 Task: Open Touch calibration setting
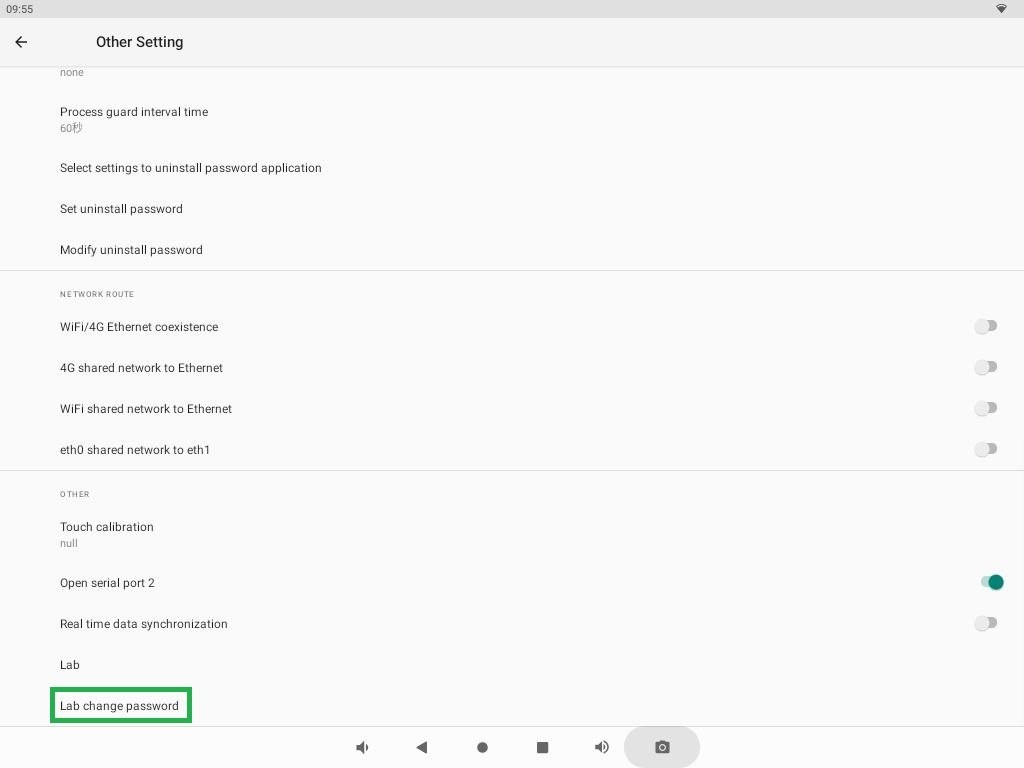click(107, 534)
